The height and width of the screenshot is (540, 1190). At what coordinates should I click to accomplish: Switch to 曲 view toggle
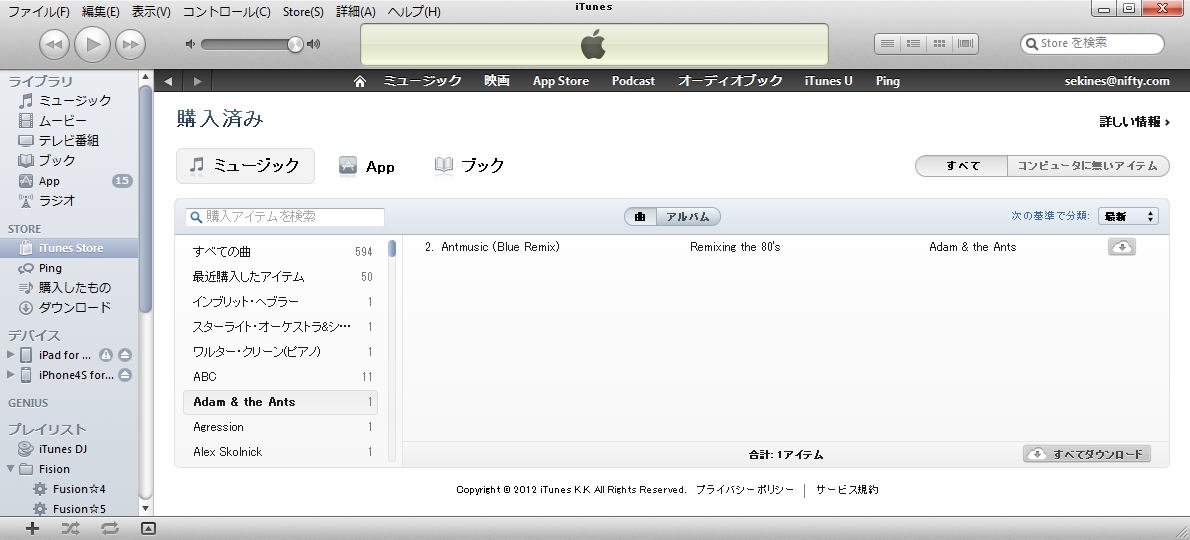(641, 217)
